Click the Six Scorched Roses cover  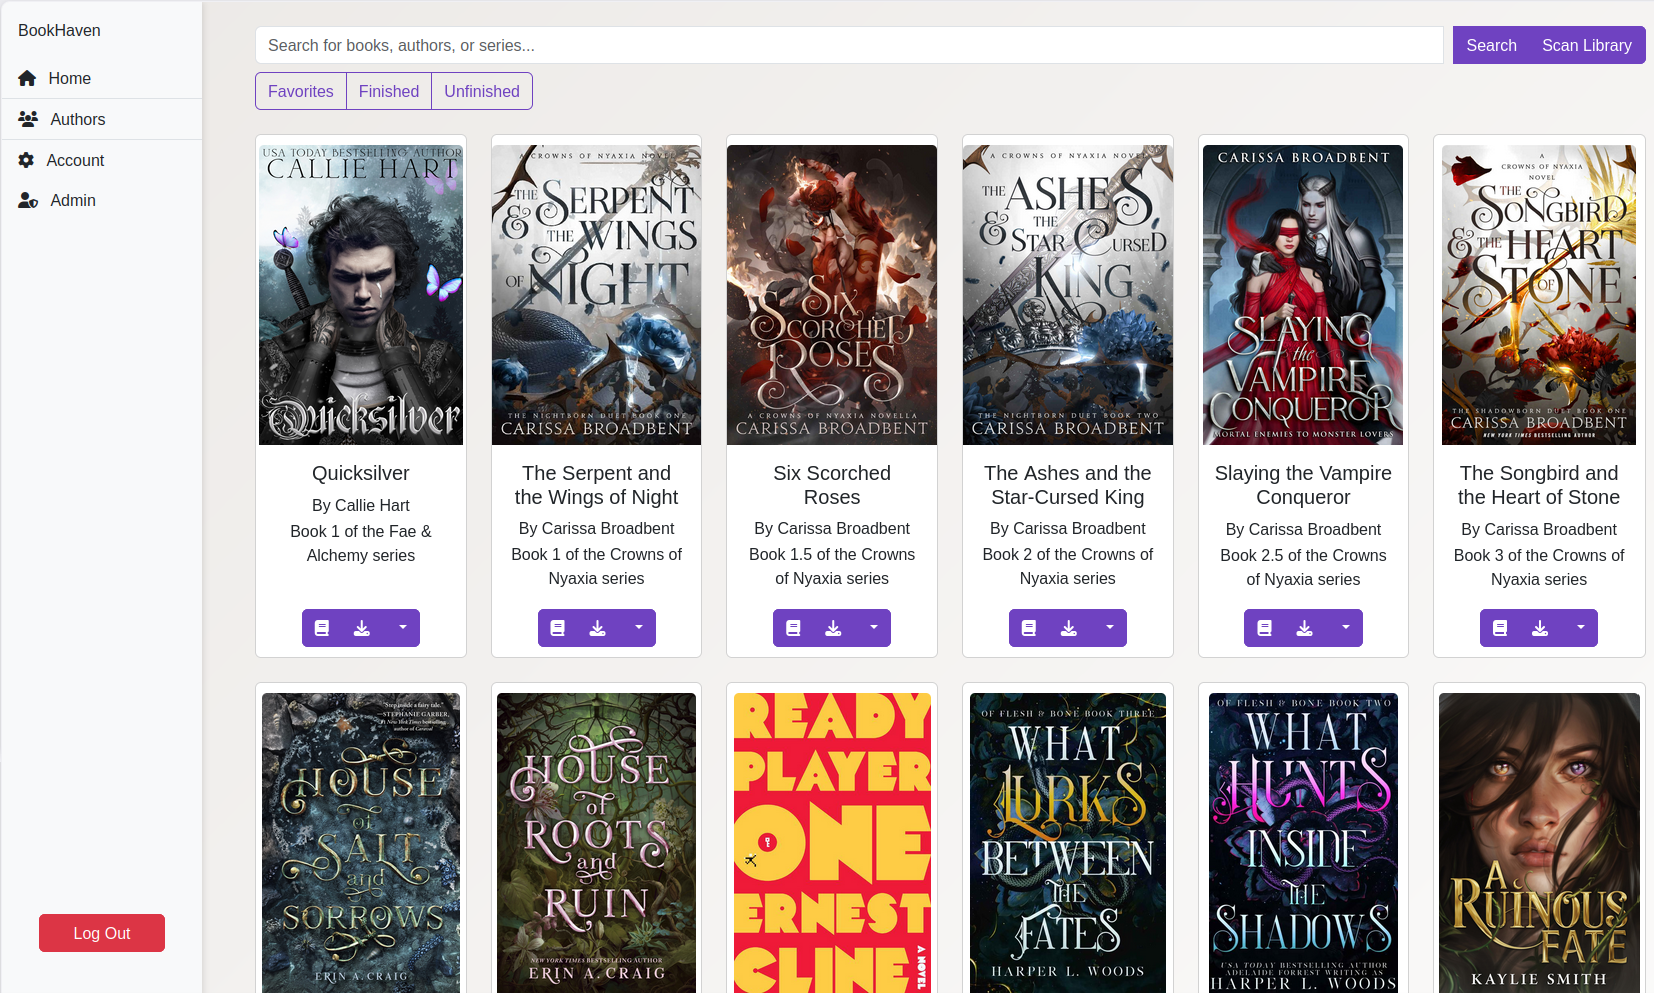point(832,295)
